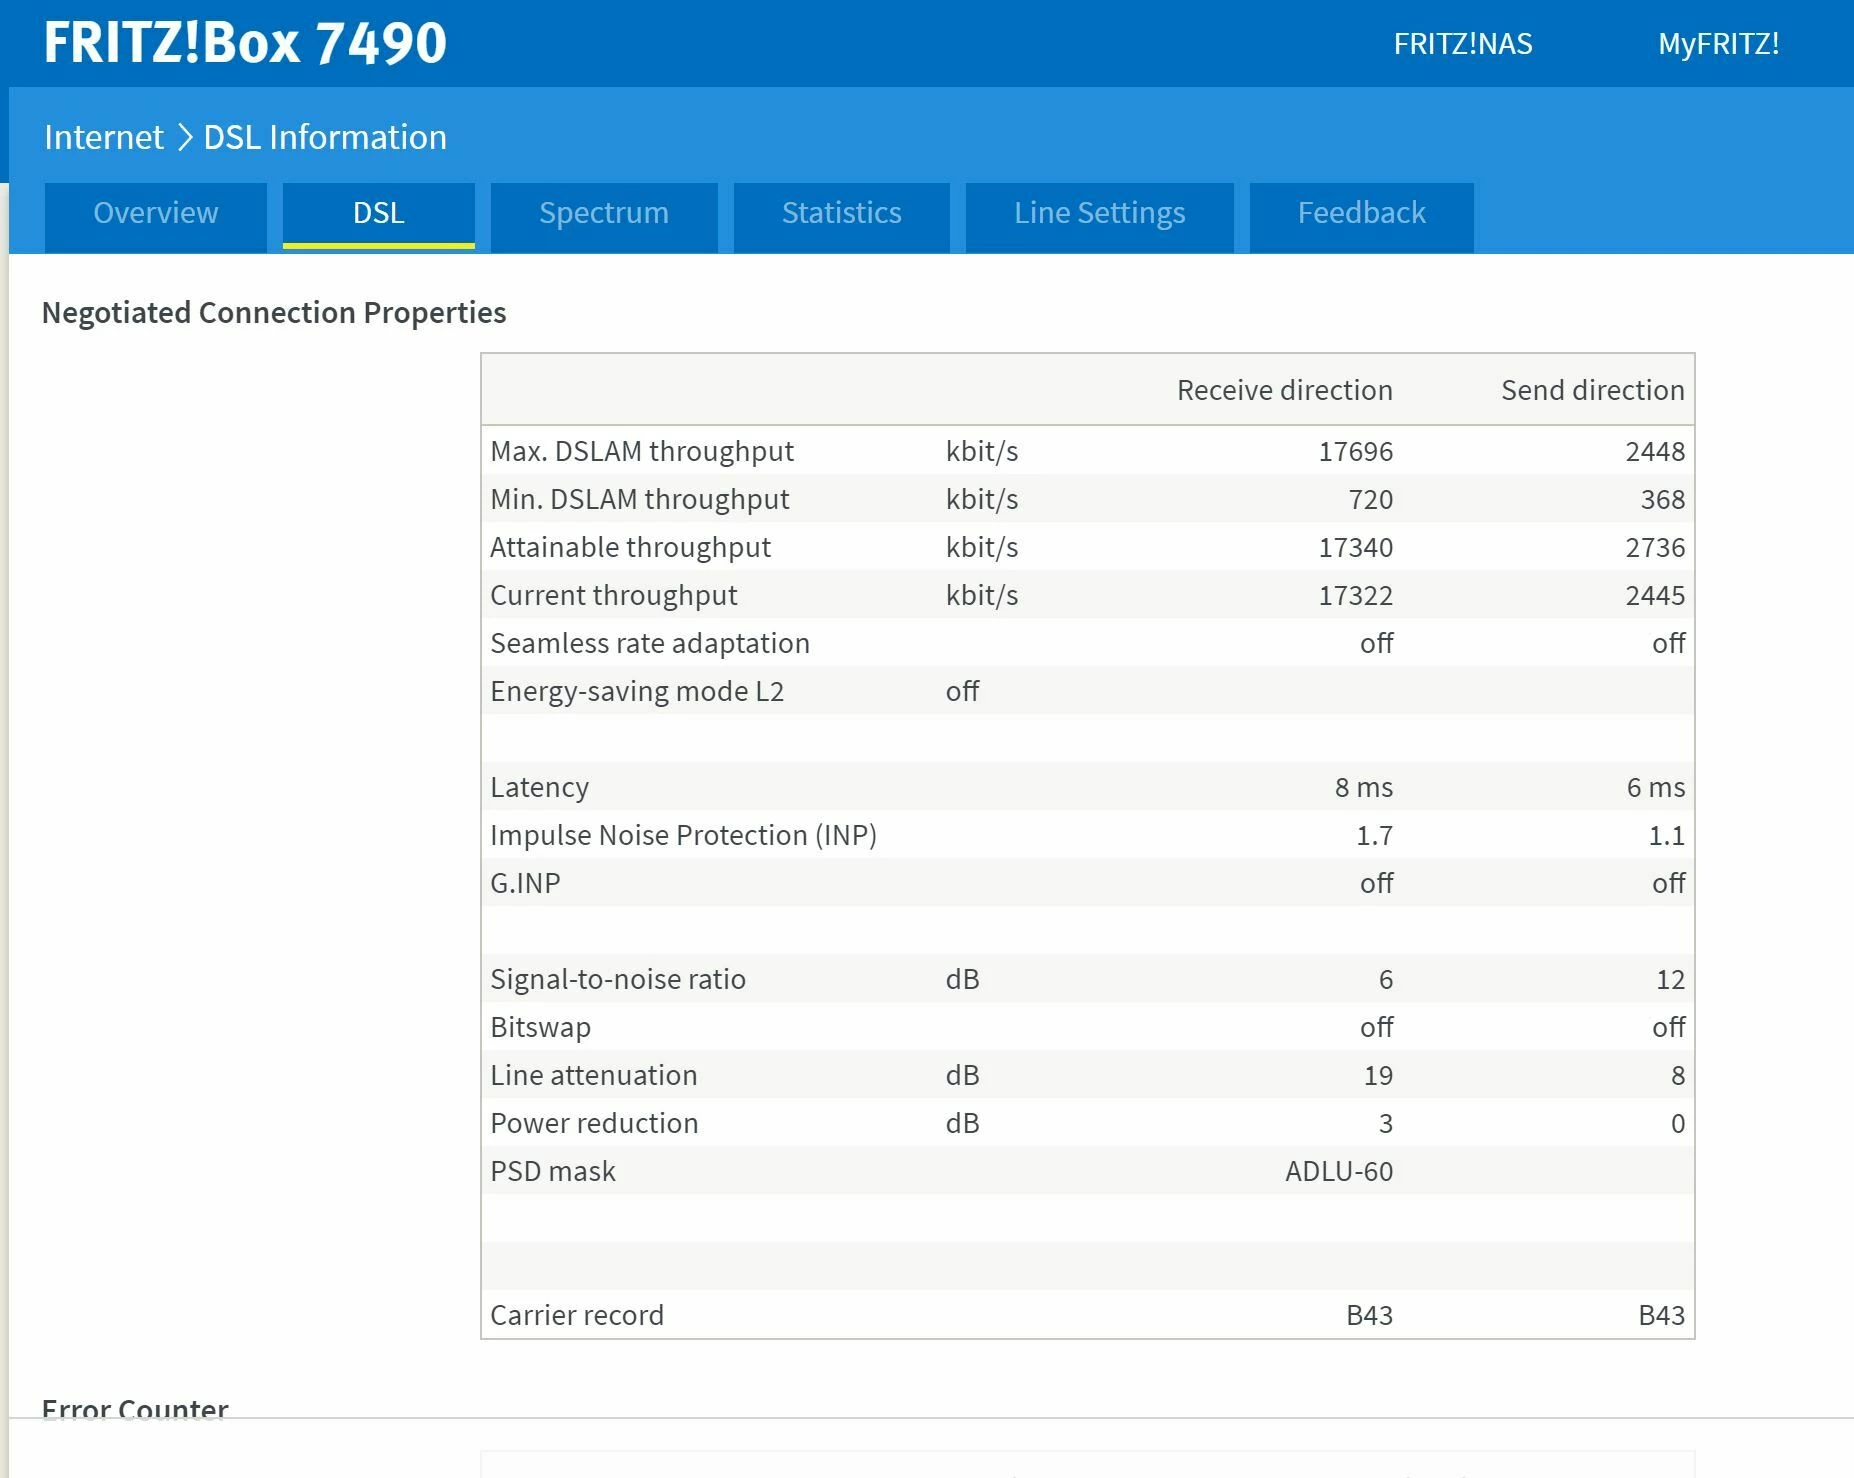Select Attainable send value 2736
This screenshot has width=1854, height=1478.
click(x=1655, y=547)
